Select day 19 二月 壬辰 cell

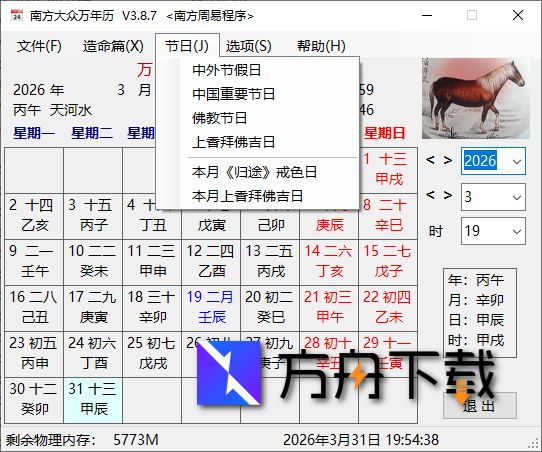click(211, 308)
